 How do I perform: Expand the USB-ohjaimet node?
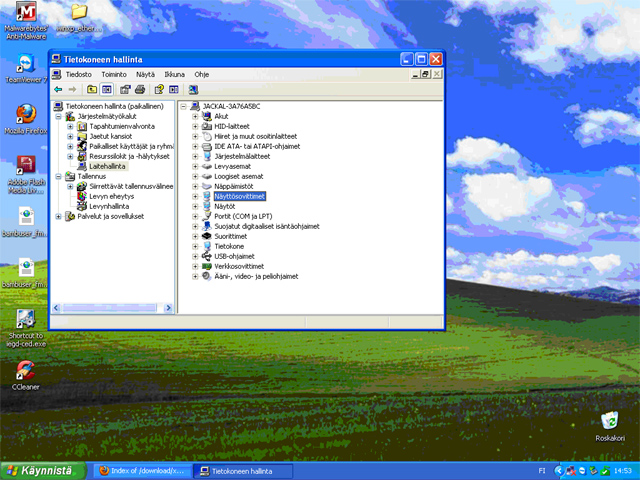(195, 256)
